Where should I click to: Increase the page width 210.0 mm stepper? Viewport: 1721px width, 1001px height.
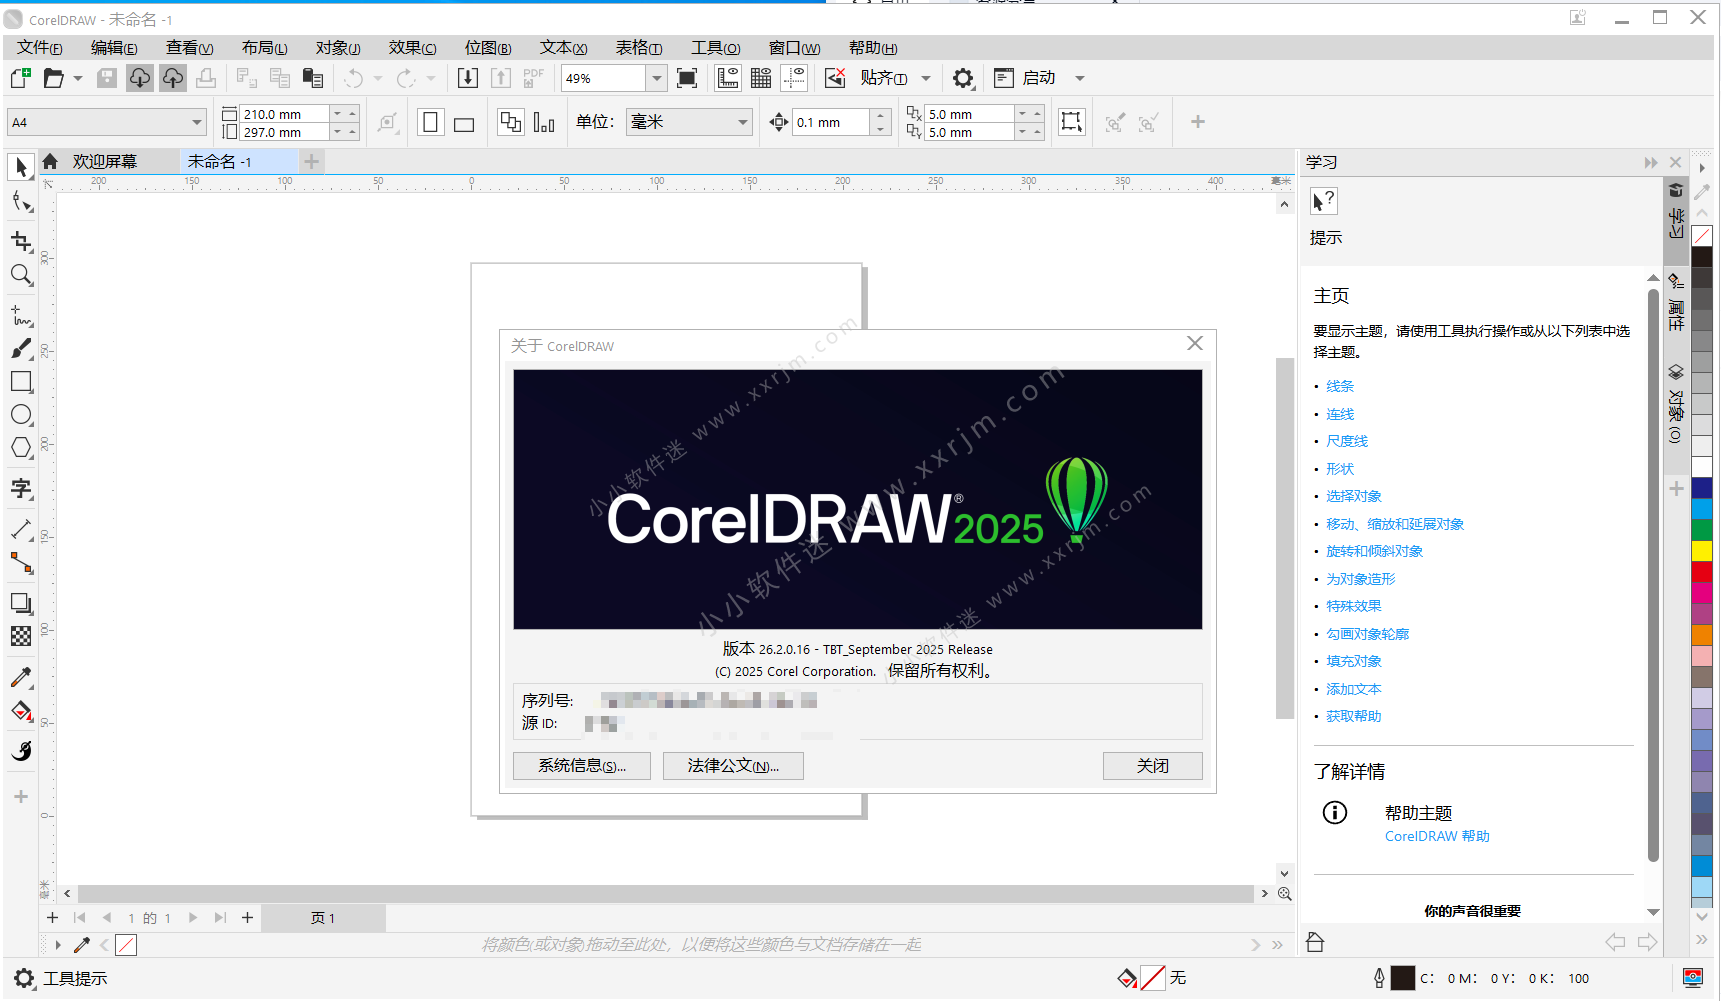click(353, 114)
